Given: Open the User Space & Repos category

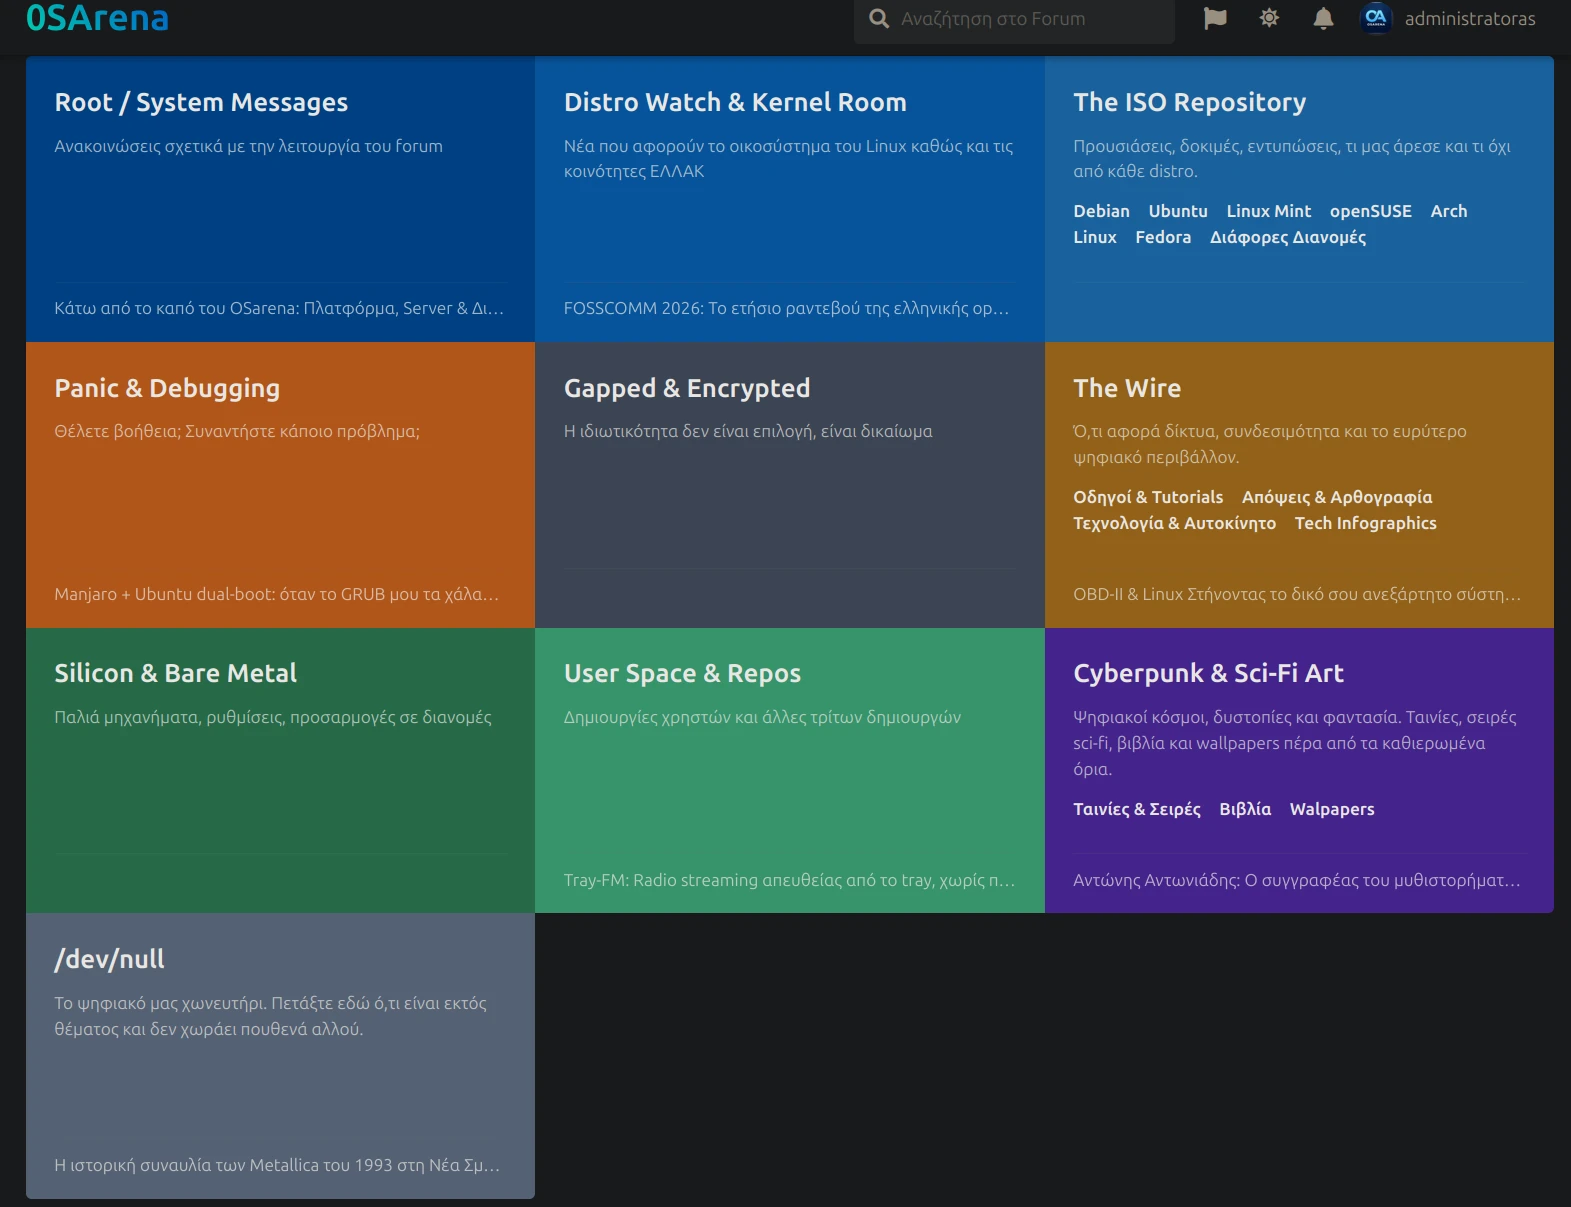Looking at the screenshot, I should (x=682, y=673).
